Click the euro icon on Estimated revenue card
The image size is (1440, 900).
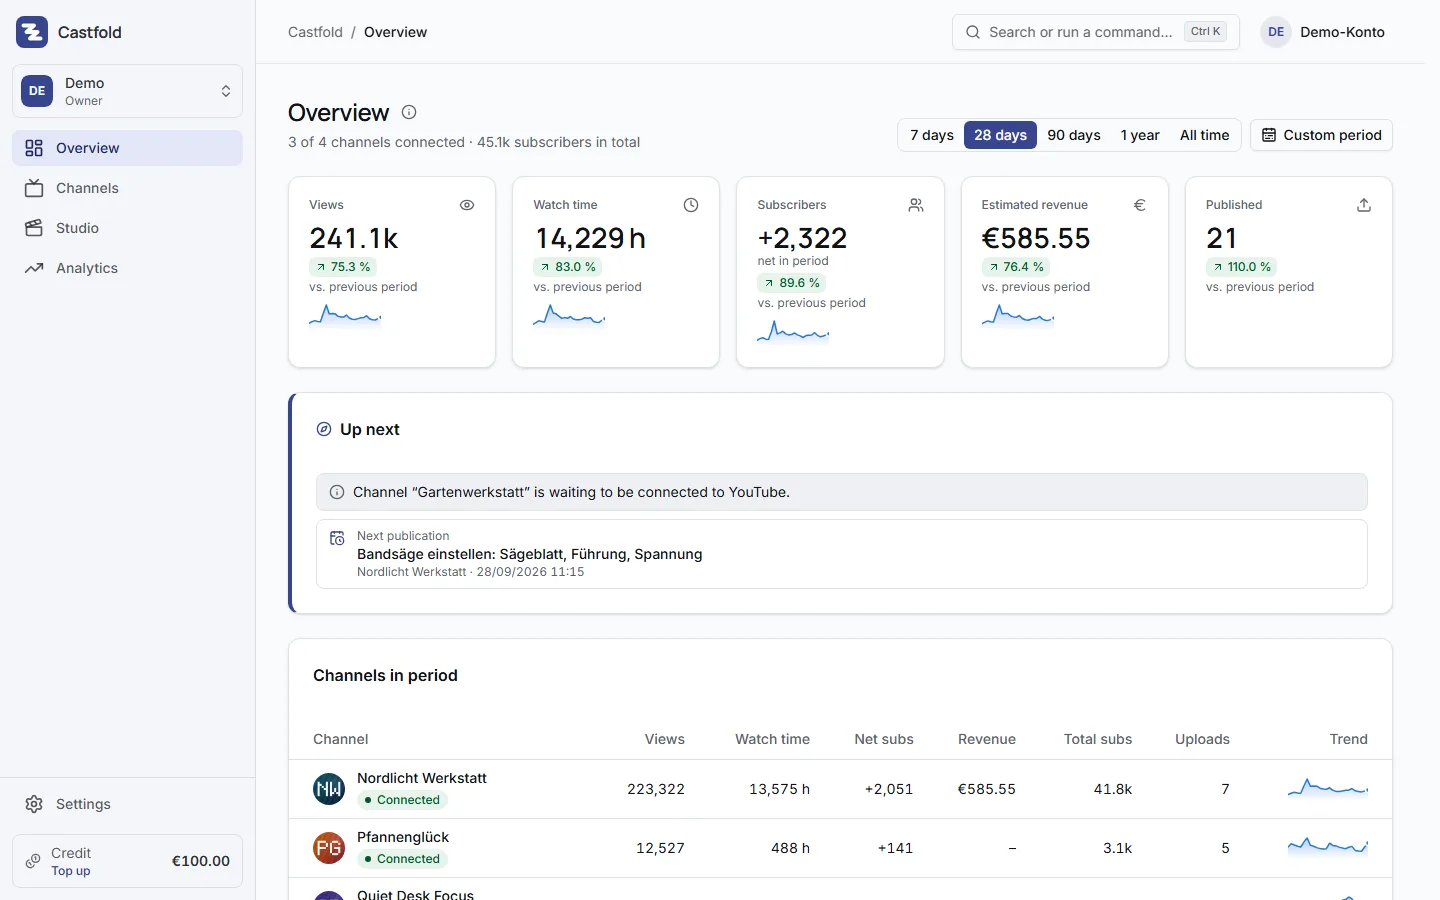click(x=1140, y=205)
